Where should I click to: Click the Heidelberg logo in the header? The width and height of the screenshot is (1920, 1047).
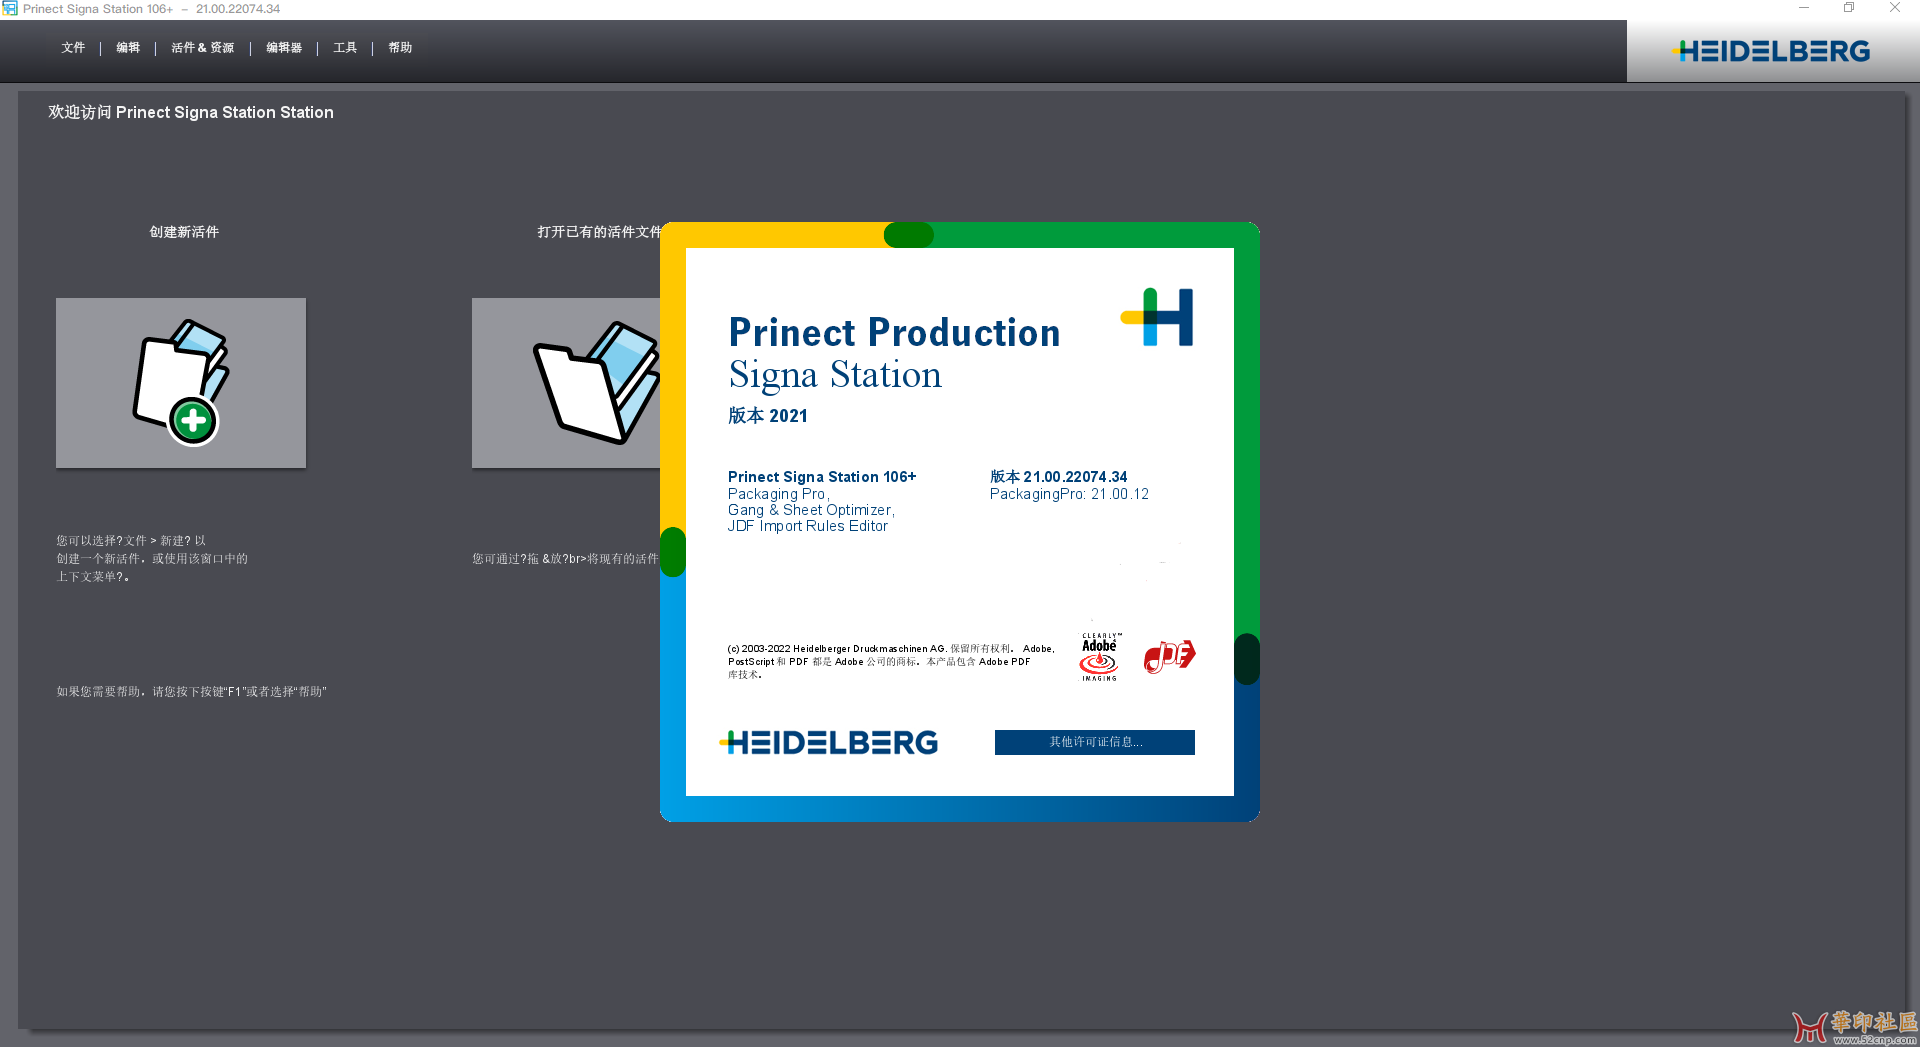tap(1770, 51)
